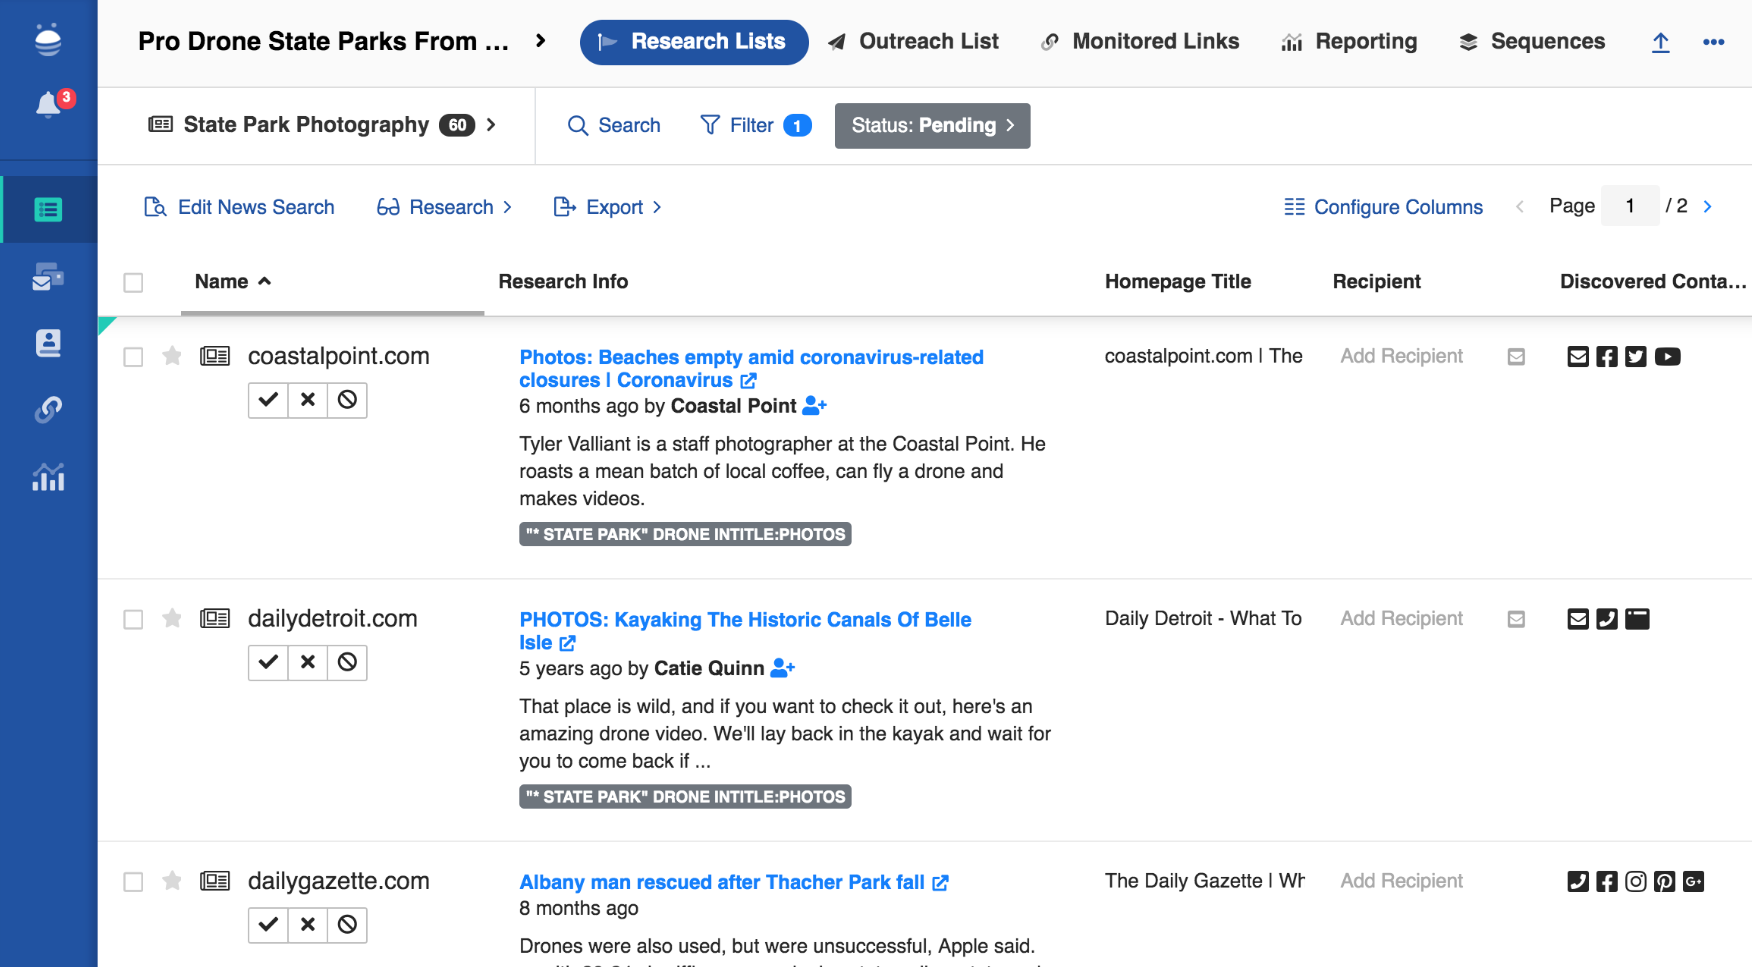Add Coastal Point author as contact
The image size is (1752, 967).
[x=815, y=406]
